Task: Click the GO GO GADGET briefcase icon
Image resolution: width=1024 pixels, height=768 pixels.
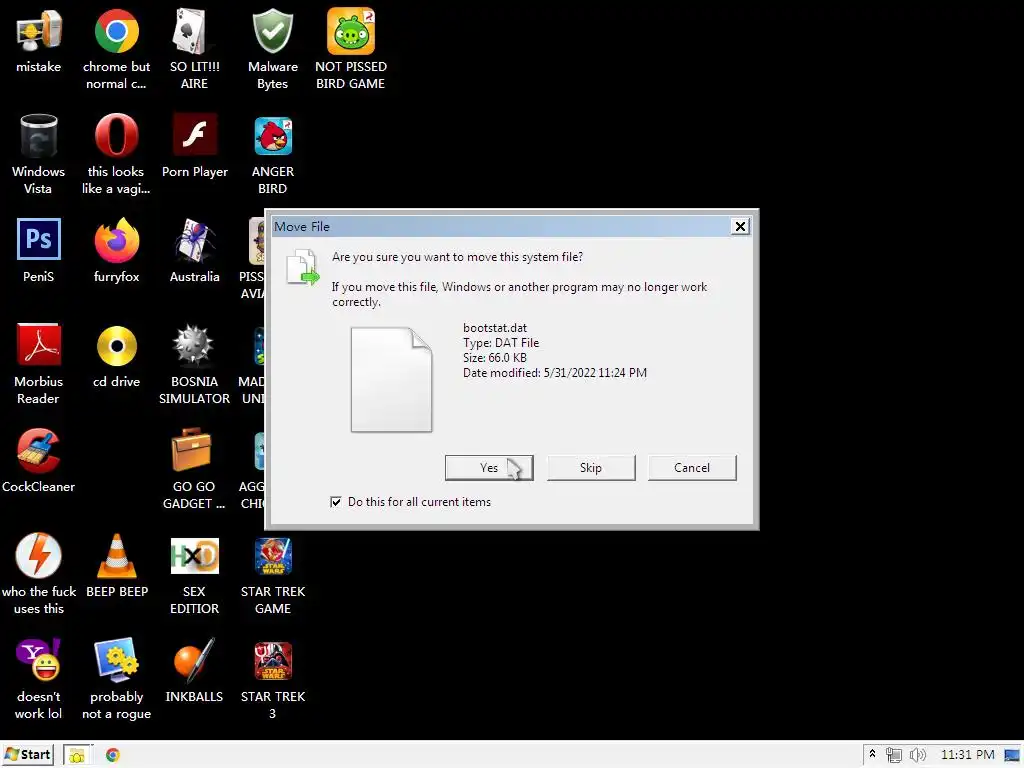Action: 191,449
